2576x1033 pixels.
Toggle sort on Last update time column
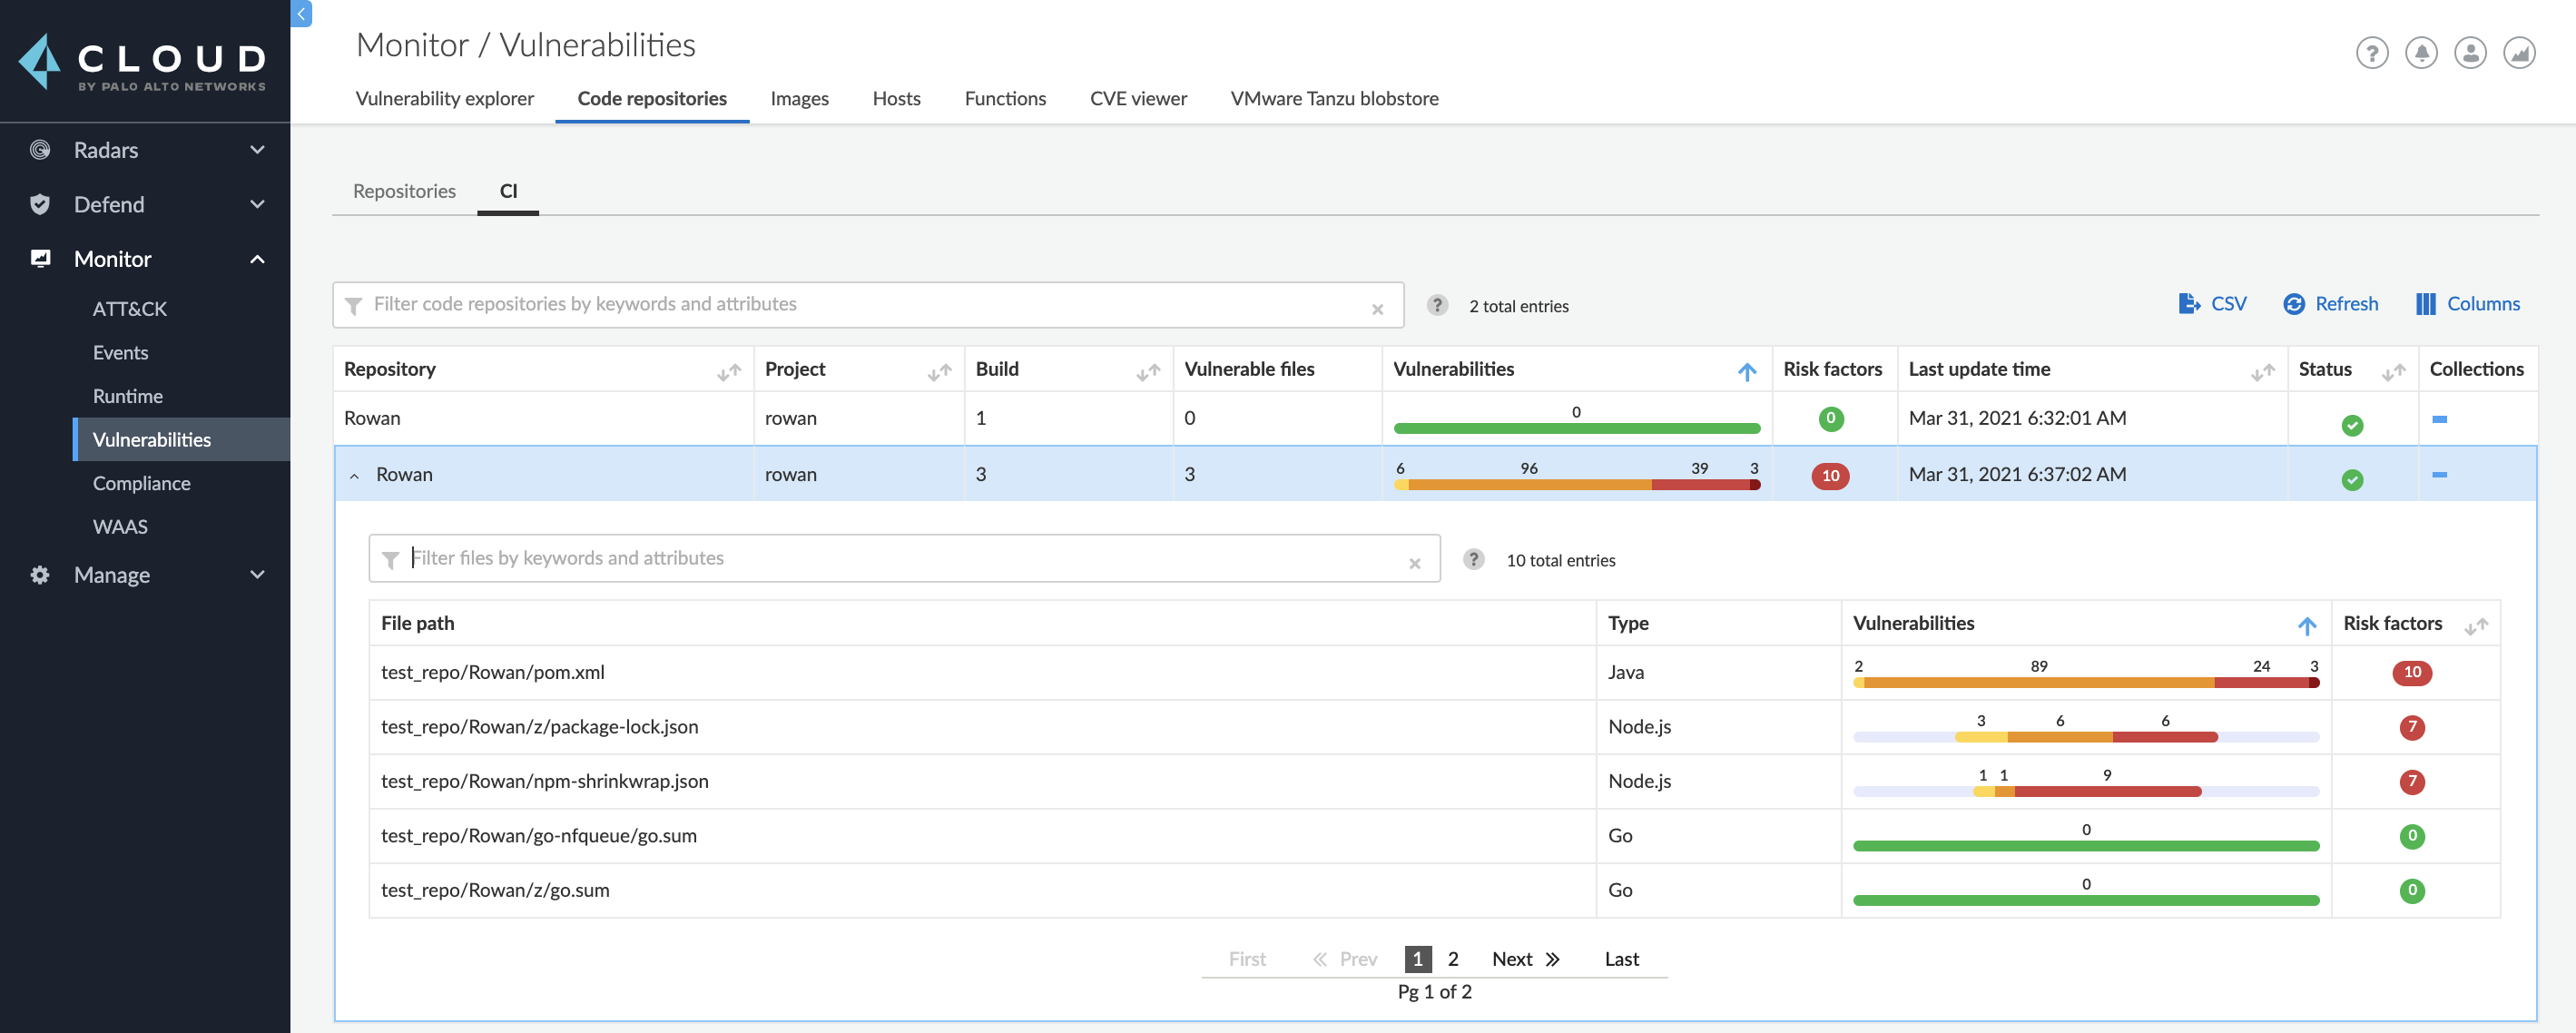click(x=2262, y=372)
